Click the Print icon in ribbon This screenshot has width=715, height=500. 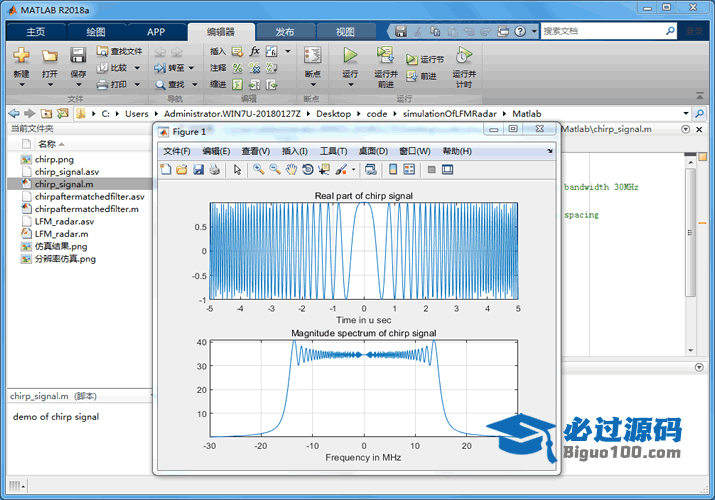click(102, 84)
